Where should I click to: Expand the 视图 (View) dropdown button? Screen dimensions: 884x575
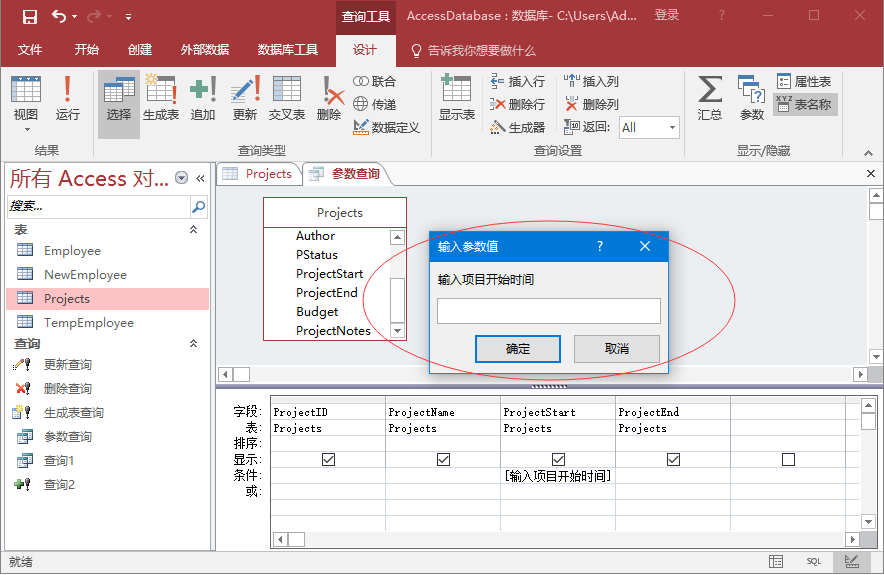26,128
